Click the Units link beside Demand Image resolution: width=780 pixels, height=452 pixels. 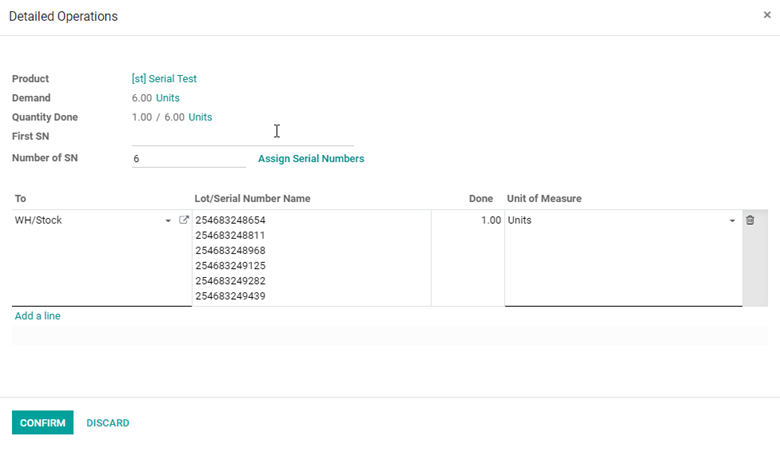coord(168,98)
